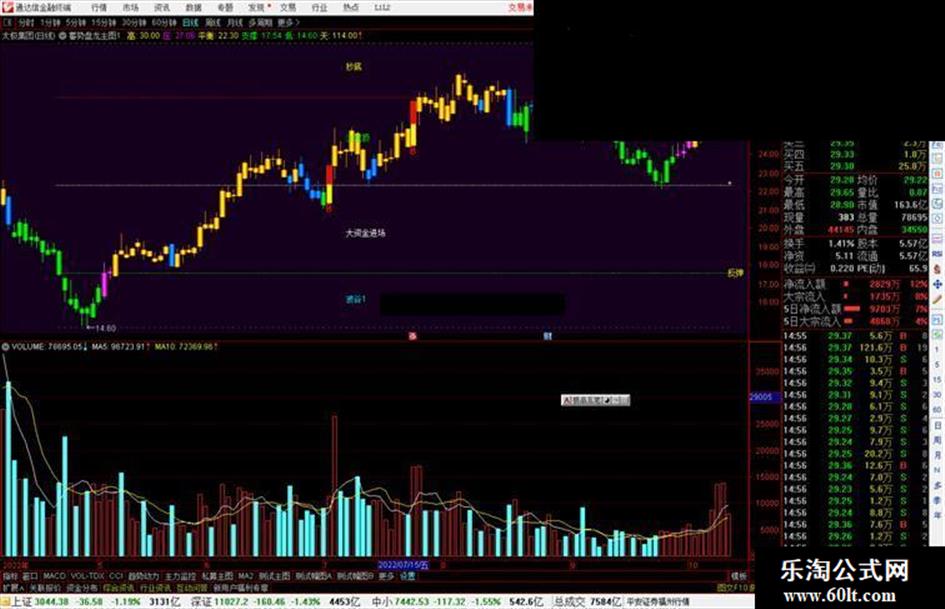Click the 模板 button

739,576
